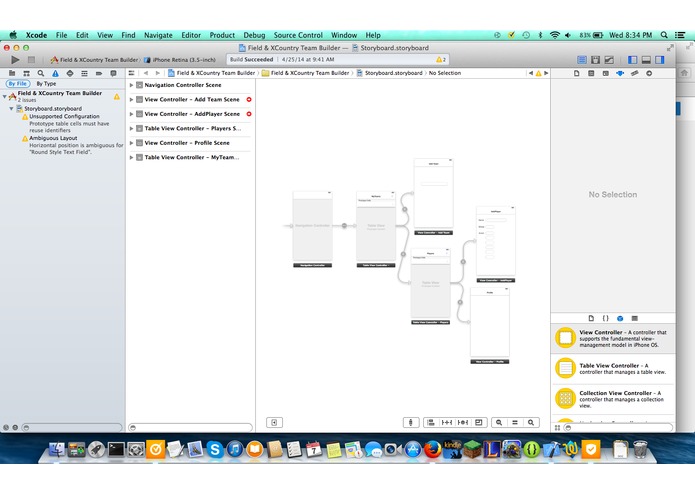Switch to the Assistant editor
This screenshot has width=695, height=494.
[596, 59]
